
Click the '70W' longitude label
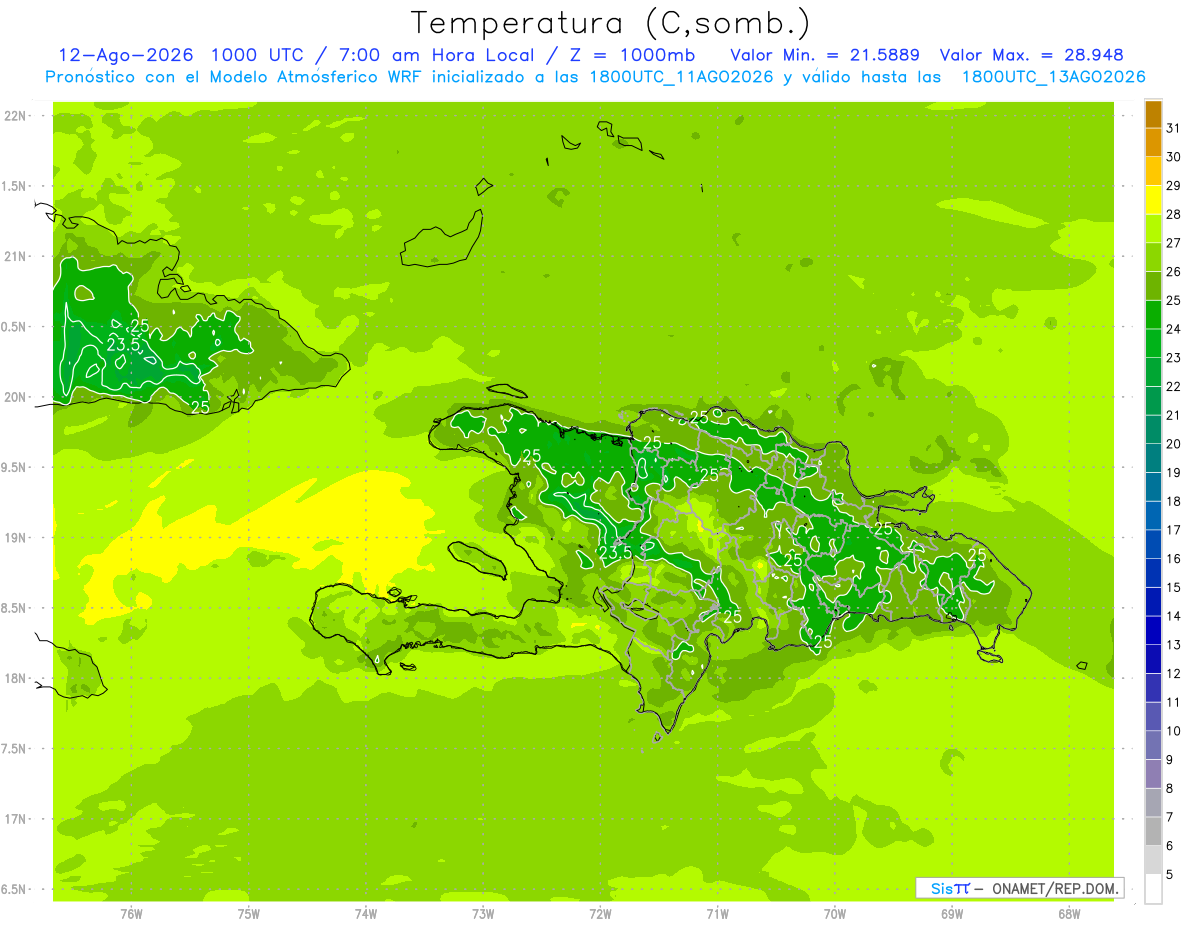(x=835, y=913)
